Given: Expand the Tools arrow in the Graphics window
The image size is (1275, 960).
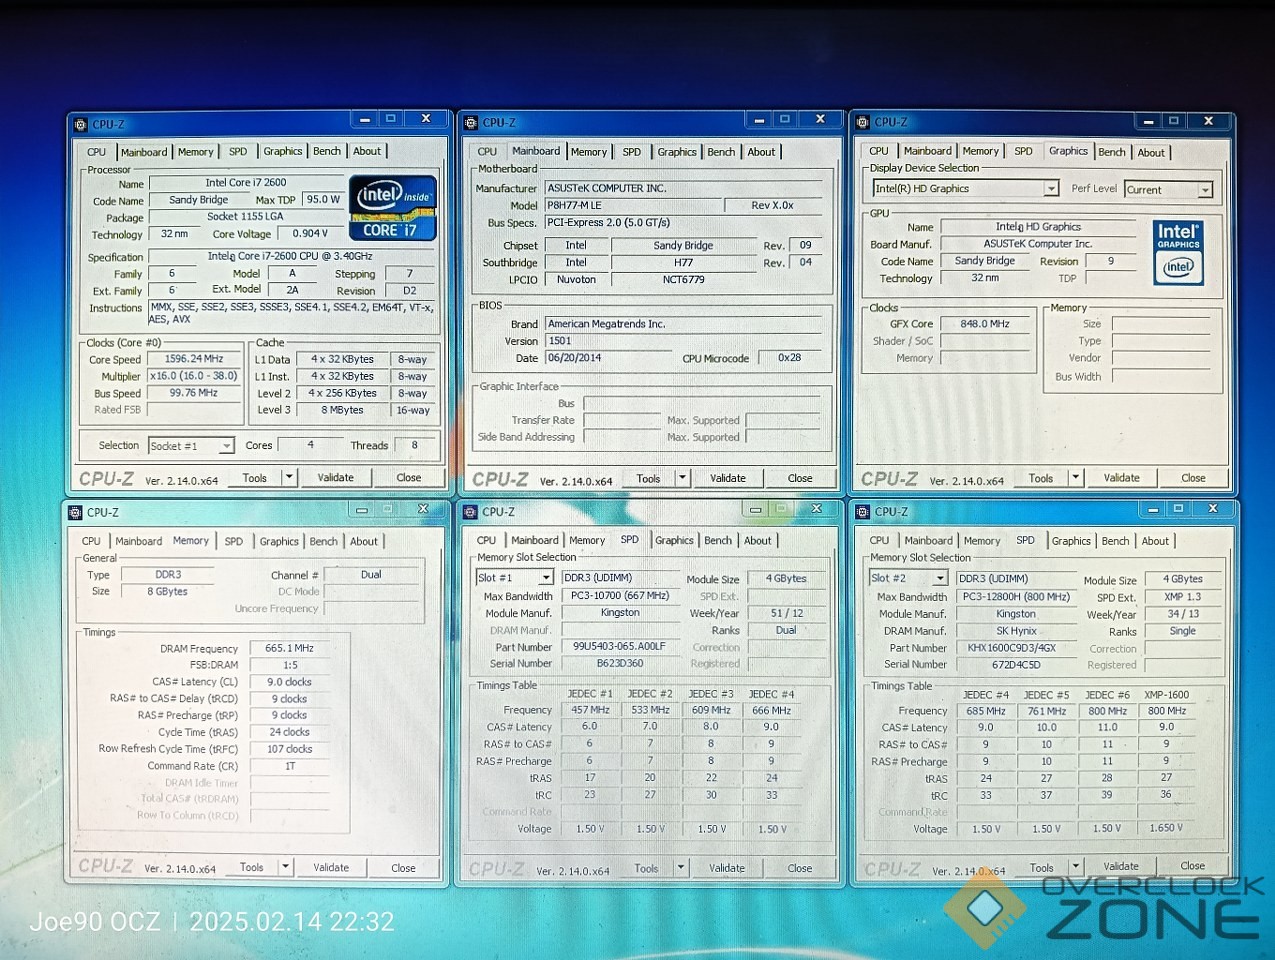Looking at the screenshot, I should point(1076,478).
